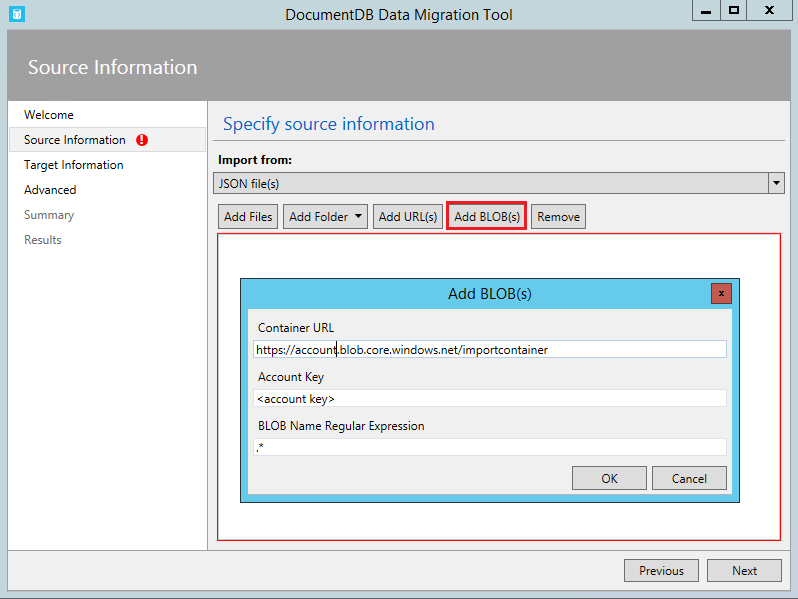798x599 pixels.
Task: Click the DocumentDB app icon in title bar
Action: click(16, 14)
